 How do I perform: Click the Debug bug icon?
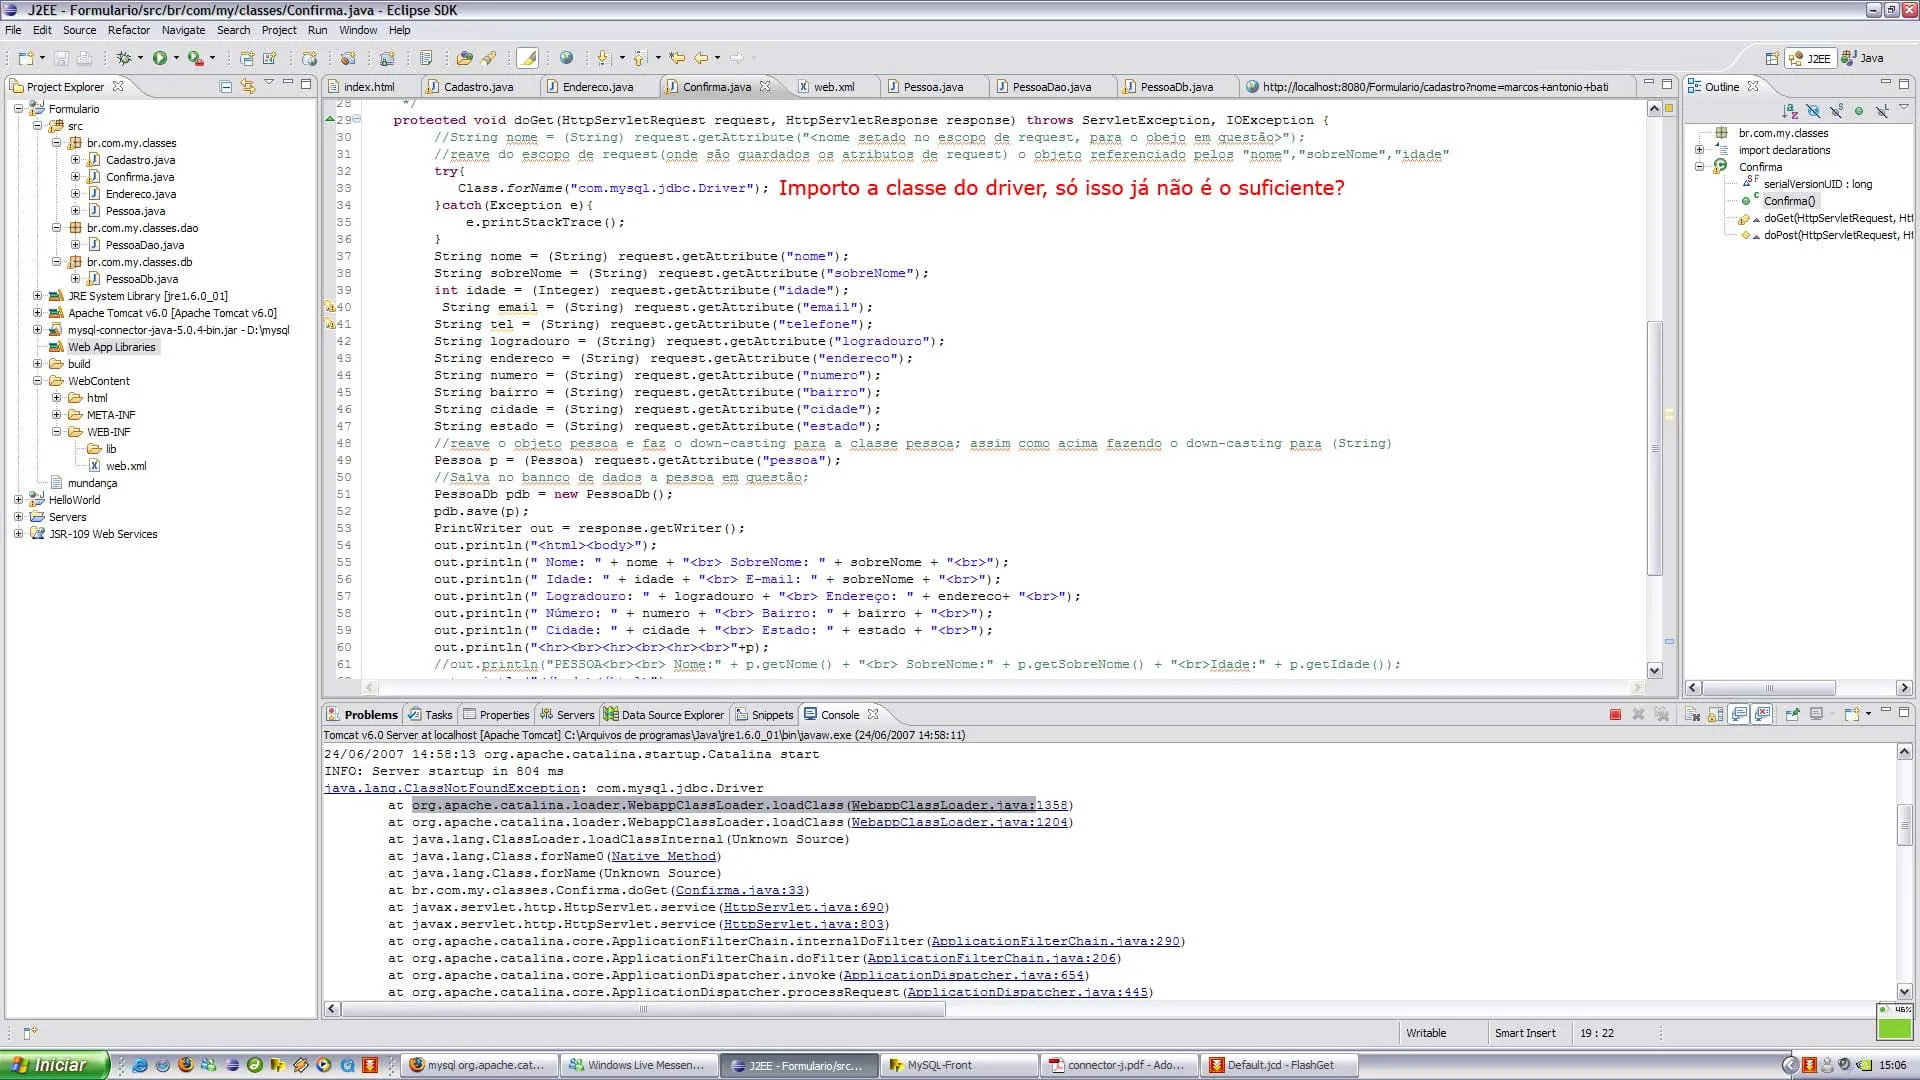pos(124,58)
